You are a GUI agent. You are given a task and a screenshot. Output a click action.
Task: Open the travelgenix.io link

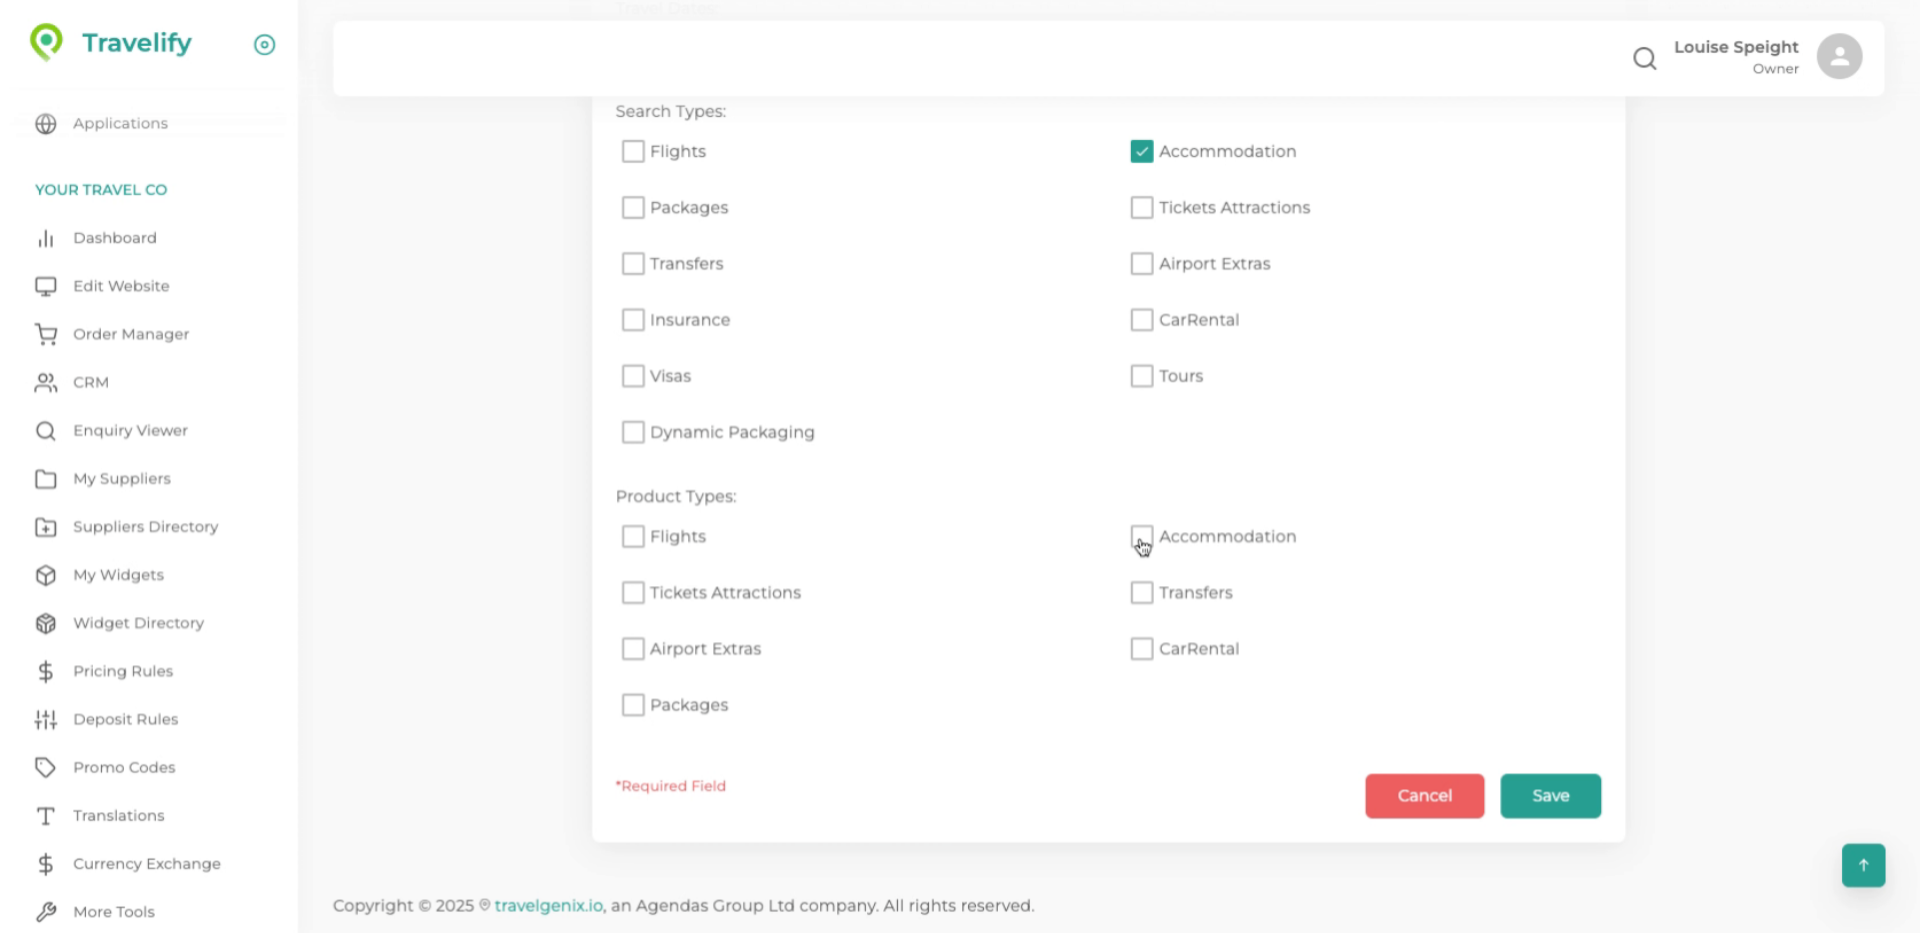click(x=548, y=905)
